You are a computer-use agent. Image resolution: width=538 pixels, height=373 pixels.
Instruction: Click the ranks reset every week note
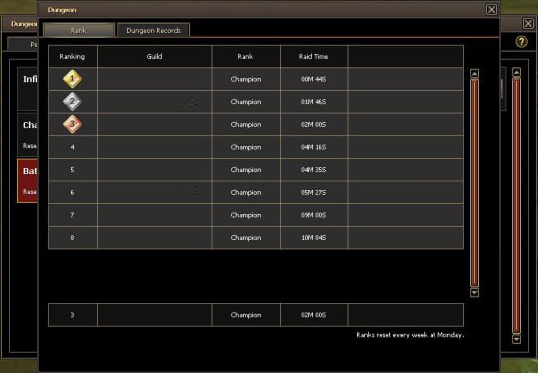[x=410, y=335]
